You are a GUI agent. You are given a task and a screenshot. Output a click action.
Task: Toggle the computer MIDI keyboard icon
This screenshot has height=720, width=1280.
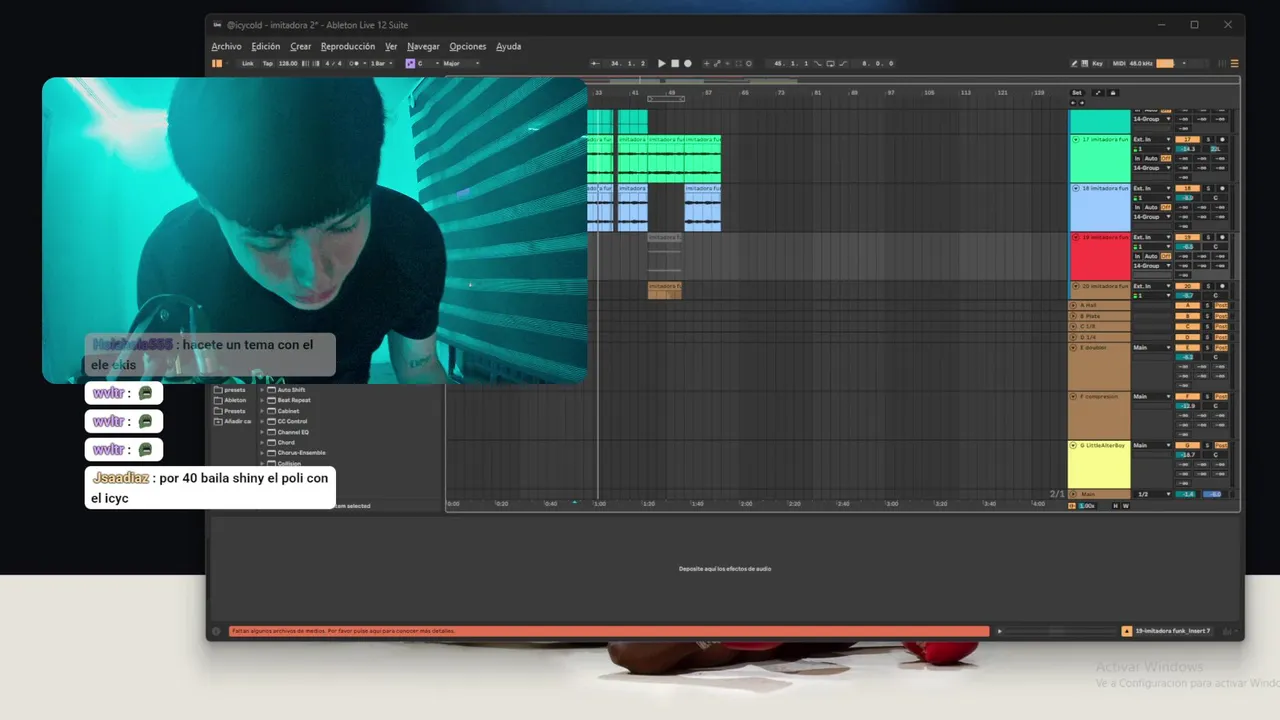pos(1084,63)
